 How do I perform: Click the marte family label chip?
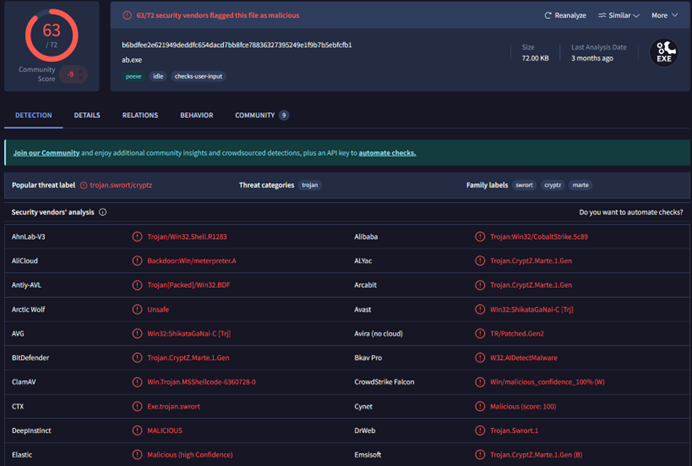click(580, 185)
